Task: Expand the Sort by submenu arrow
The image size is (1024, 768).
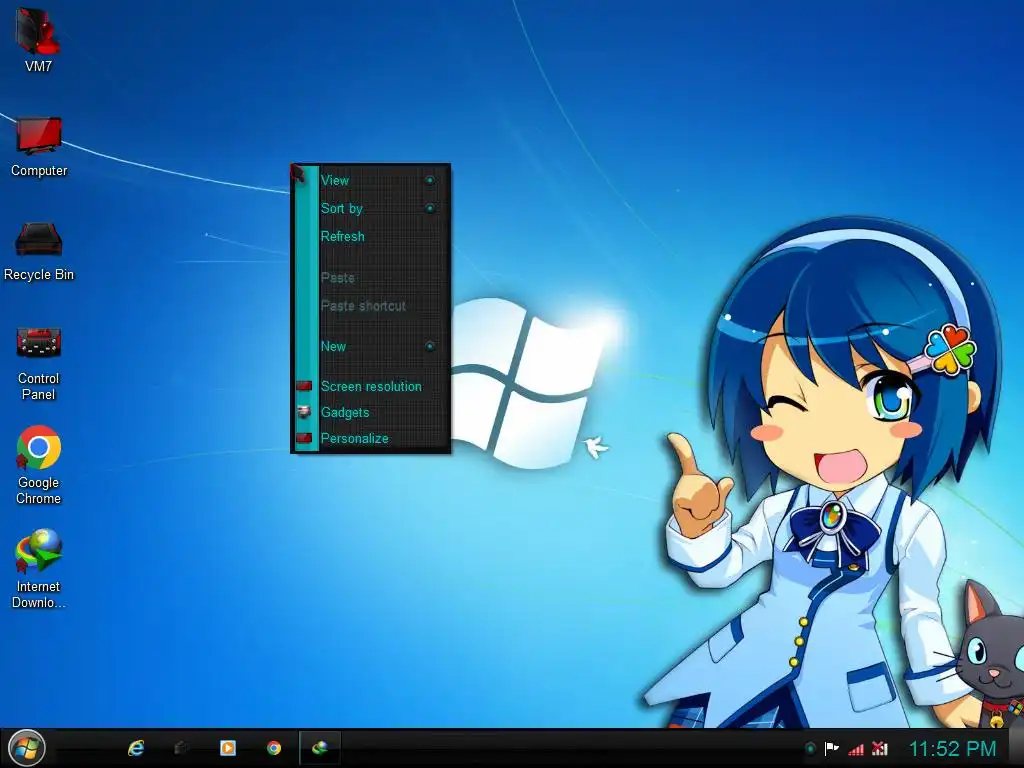Action: (x=430, y=208)
